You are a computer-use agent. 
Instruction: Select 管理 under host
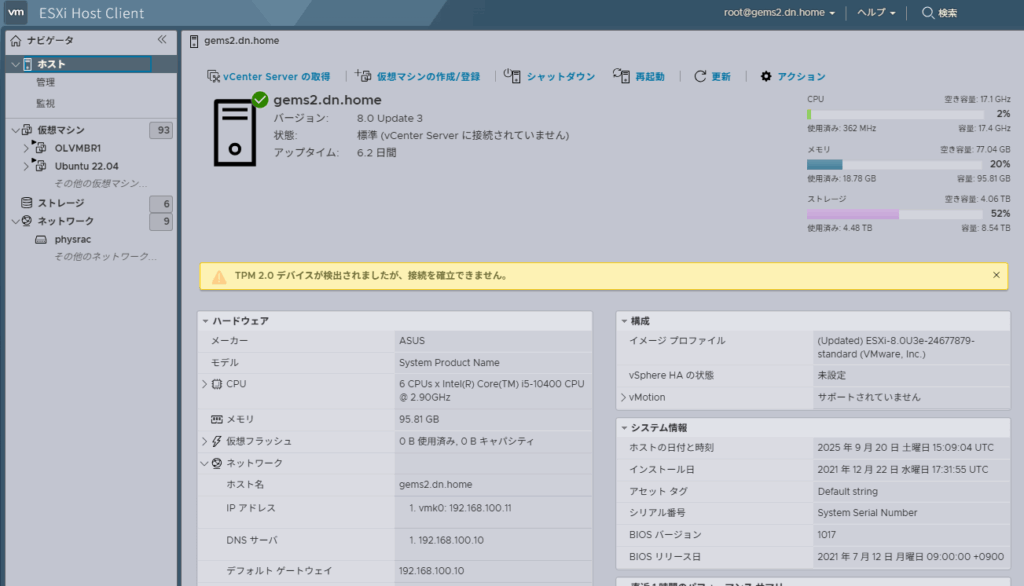tap(46, 82)
